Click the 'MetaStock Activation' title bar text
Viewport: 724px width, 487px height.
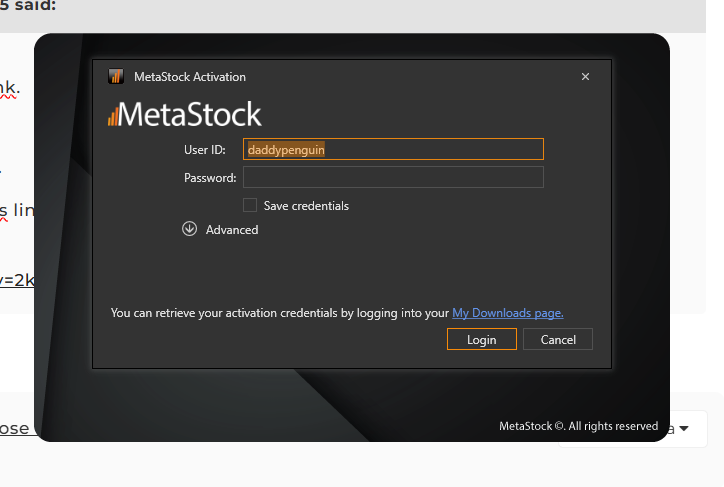(190, 77)
